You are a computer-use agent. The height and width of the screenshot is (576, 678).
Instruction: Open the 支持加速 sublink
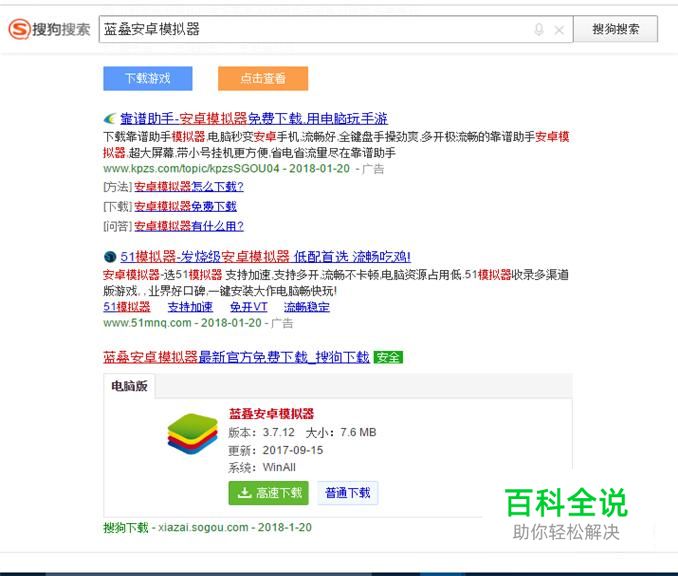pyautogui.click(x=190, y=307)
